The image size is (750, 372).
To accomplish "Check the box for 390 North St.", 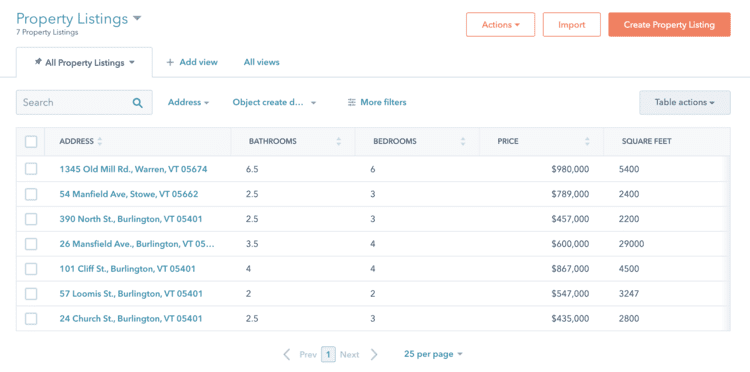I will coord(31,219).
